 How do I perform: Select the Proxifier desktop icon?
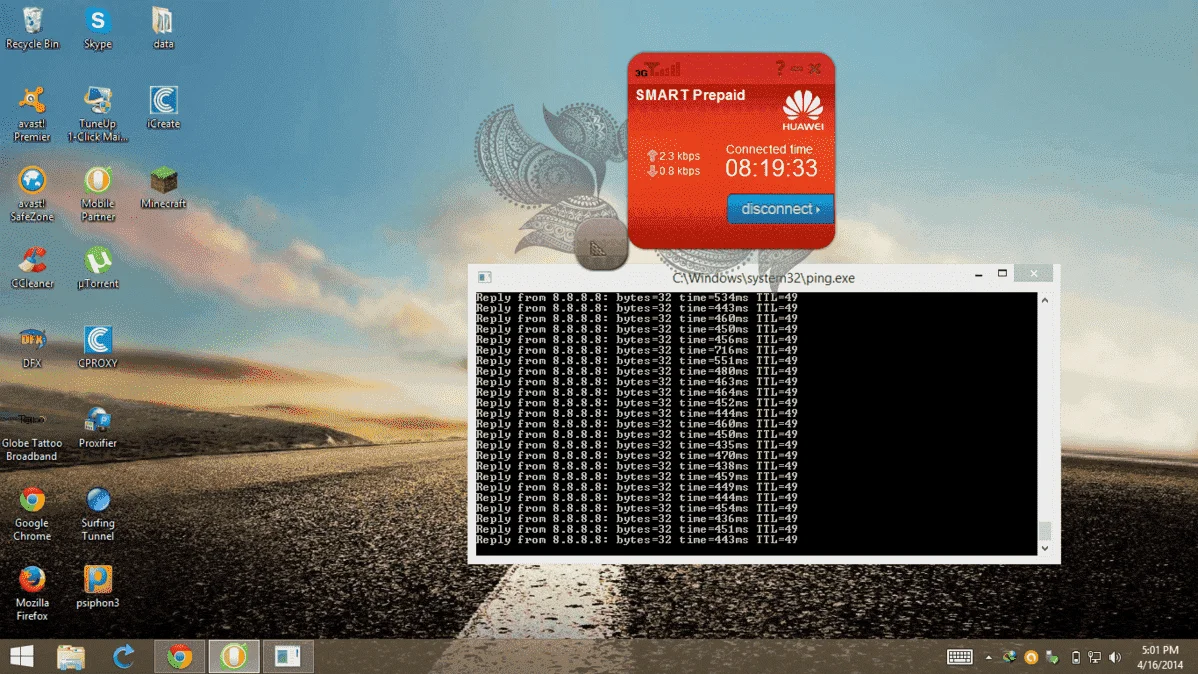point(98,427)
